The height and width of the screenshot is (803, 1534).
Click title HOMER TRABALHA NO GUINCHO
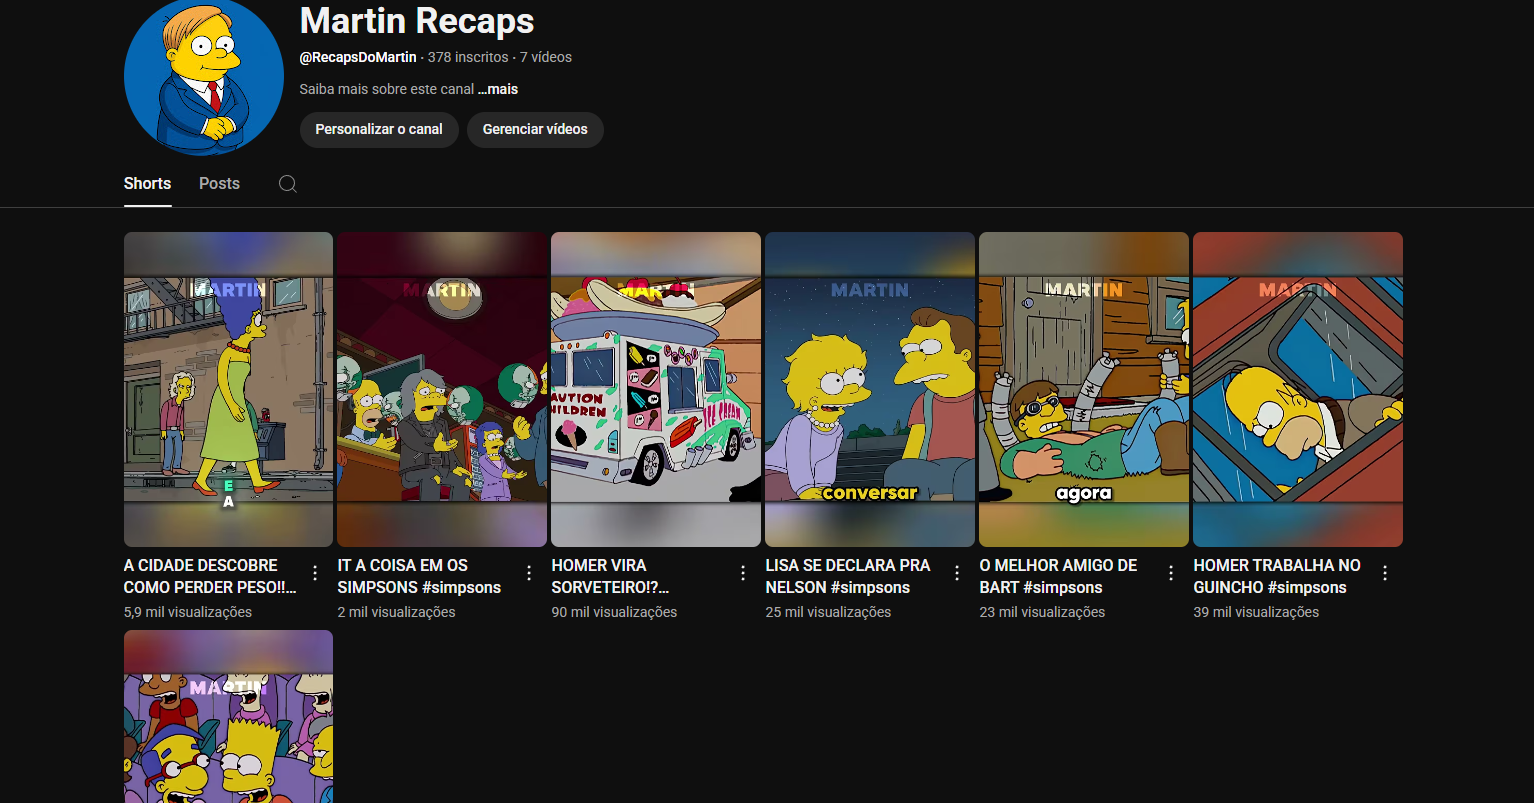[x=1277, y=577]
